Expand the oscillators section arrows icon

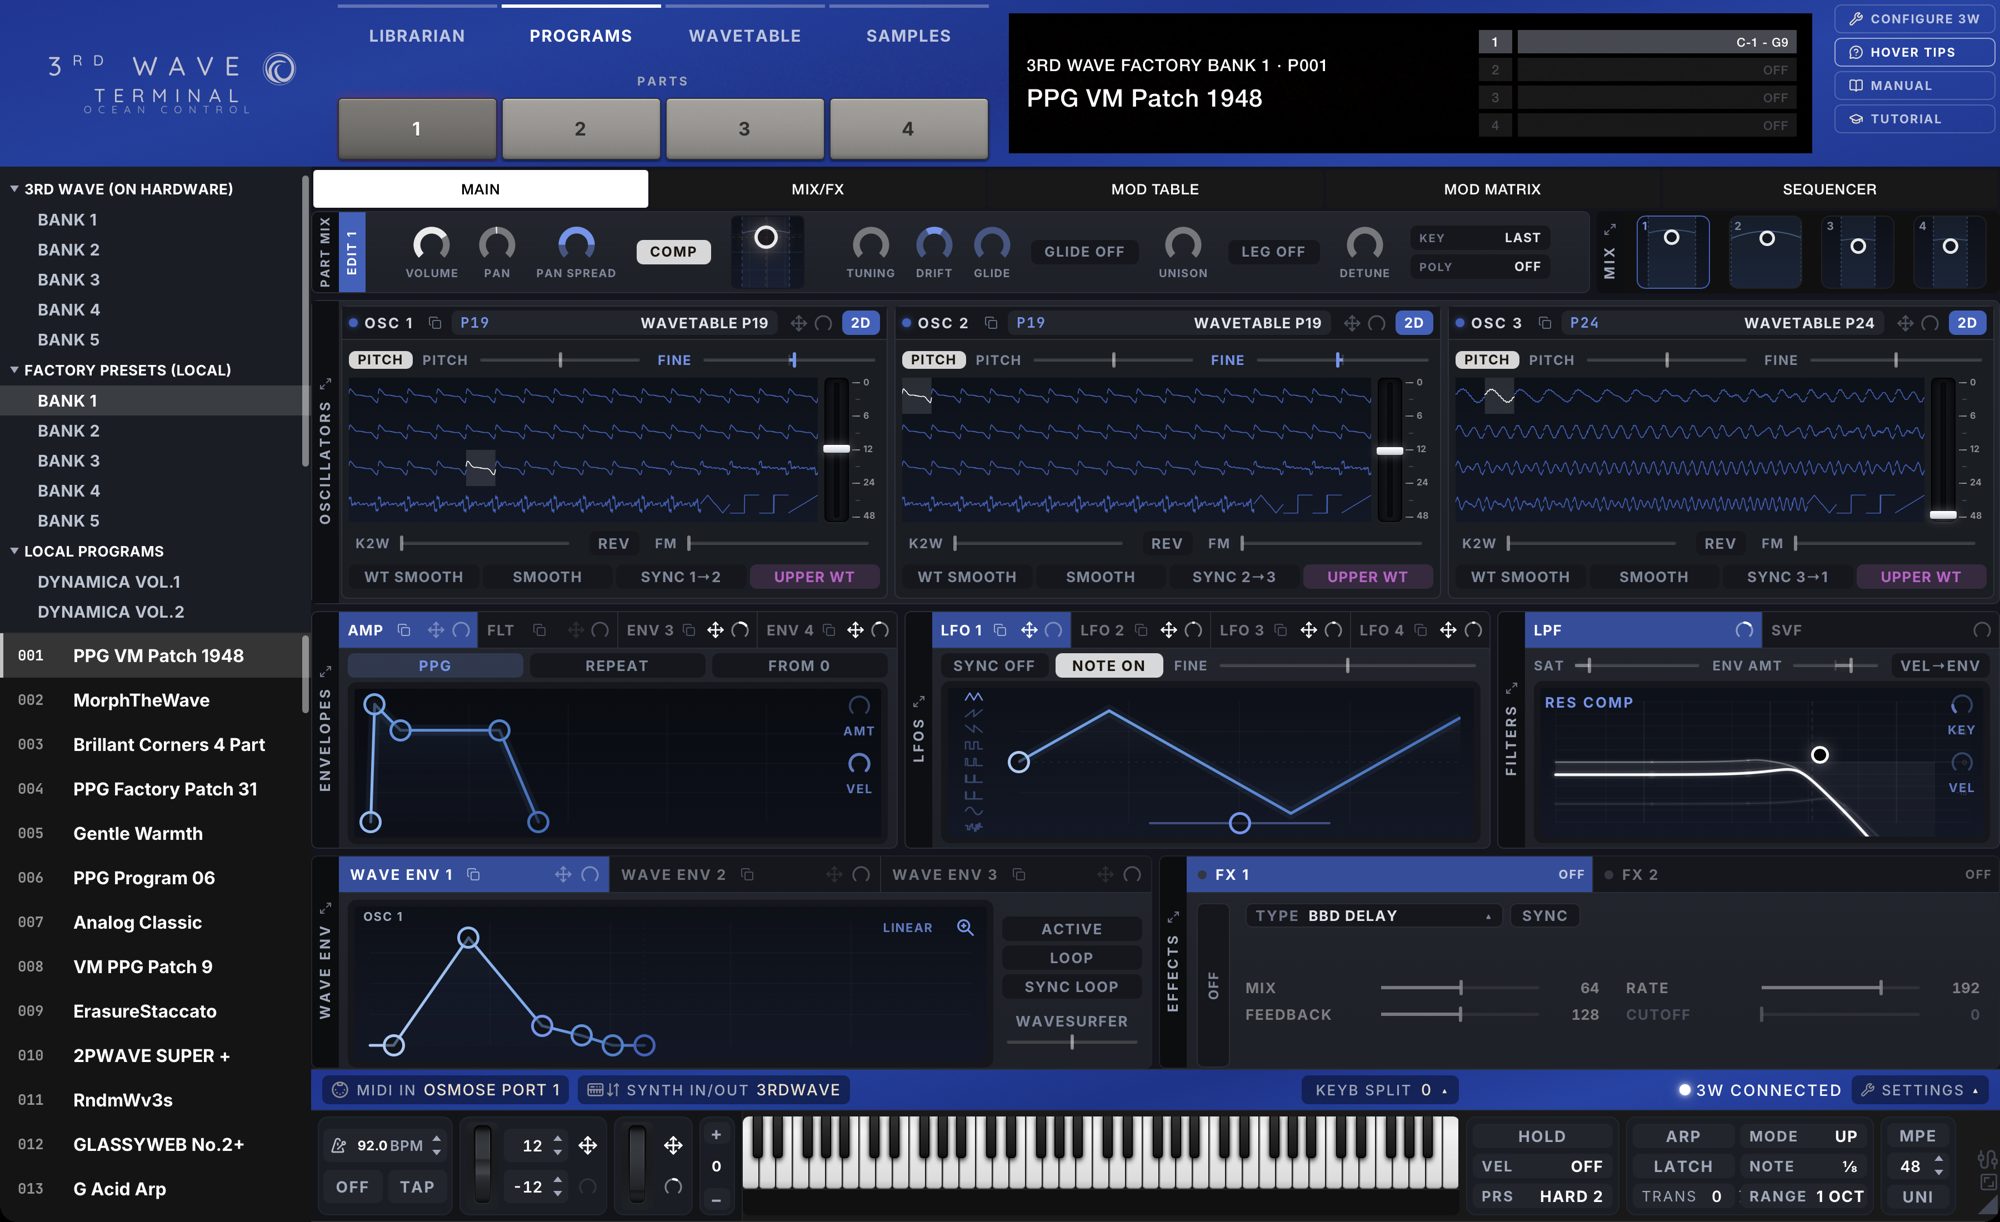(325, 384)
